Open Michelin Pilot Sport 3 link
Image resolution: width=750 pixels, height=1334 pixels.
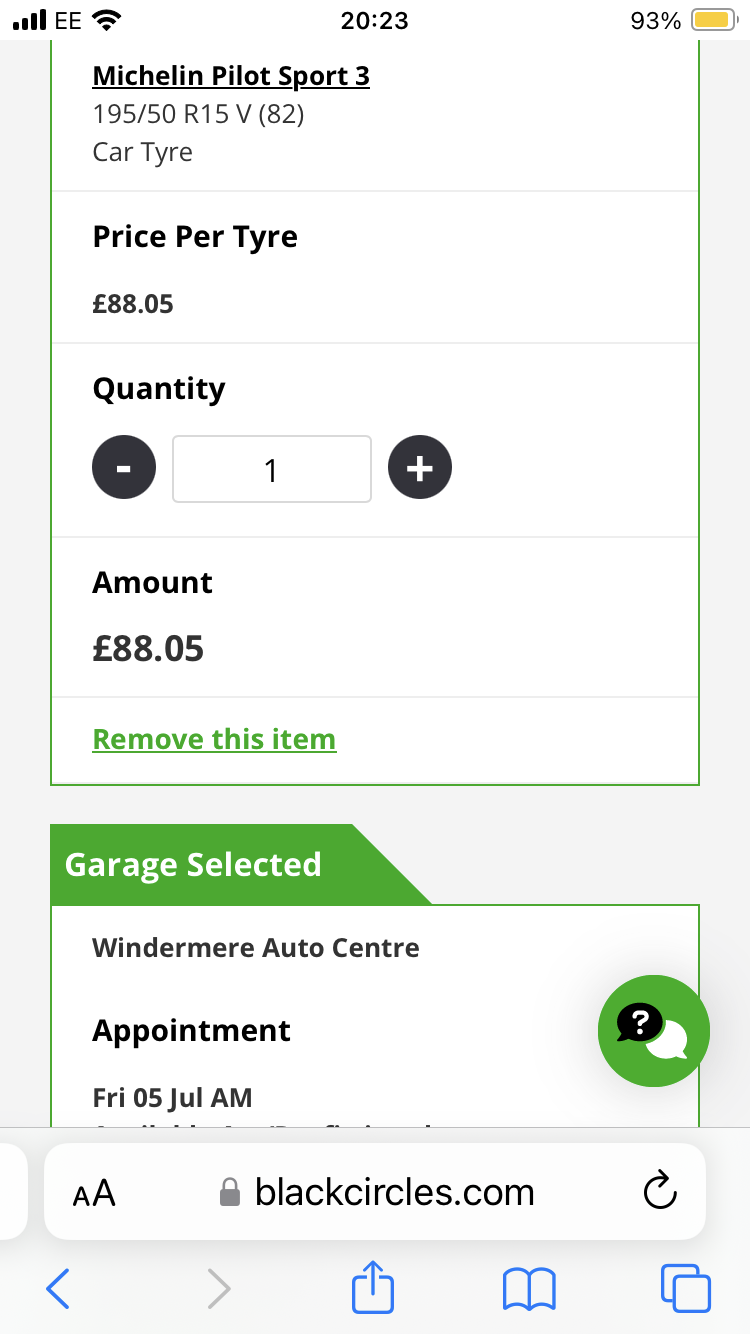[231, 75]
